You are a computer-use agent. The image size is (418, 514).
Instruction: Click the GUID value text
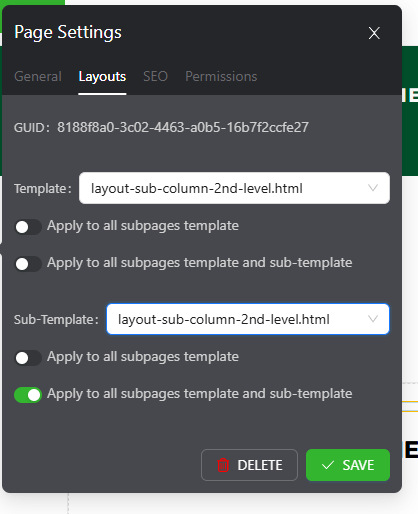tap(183, 127)
